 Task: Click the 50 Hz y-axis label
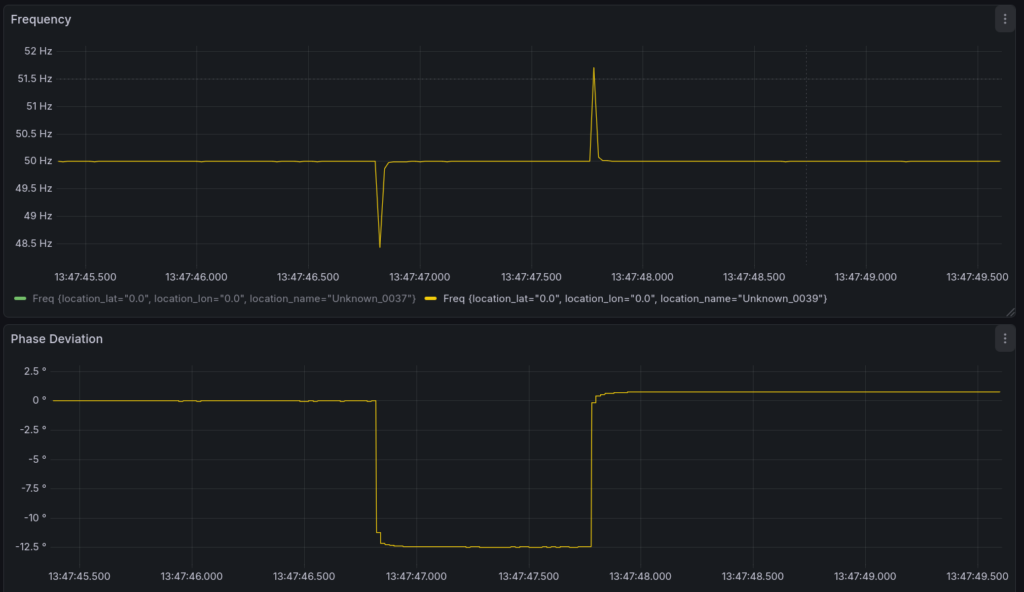click(x=38, y=161)
